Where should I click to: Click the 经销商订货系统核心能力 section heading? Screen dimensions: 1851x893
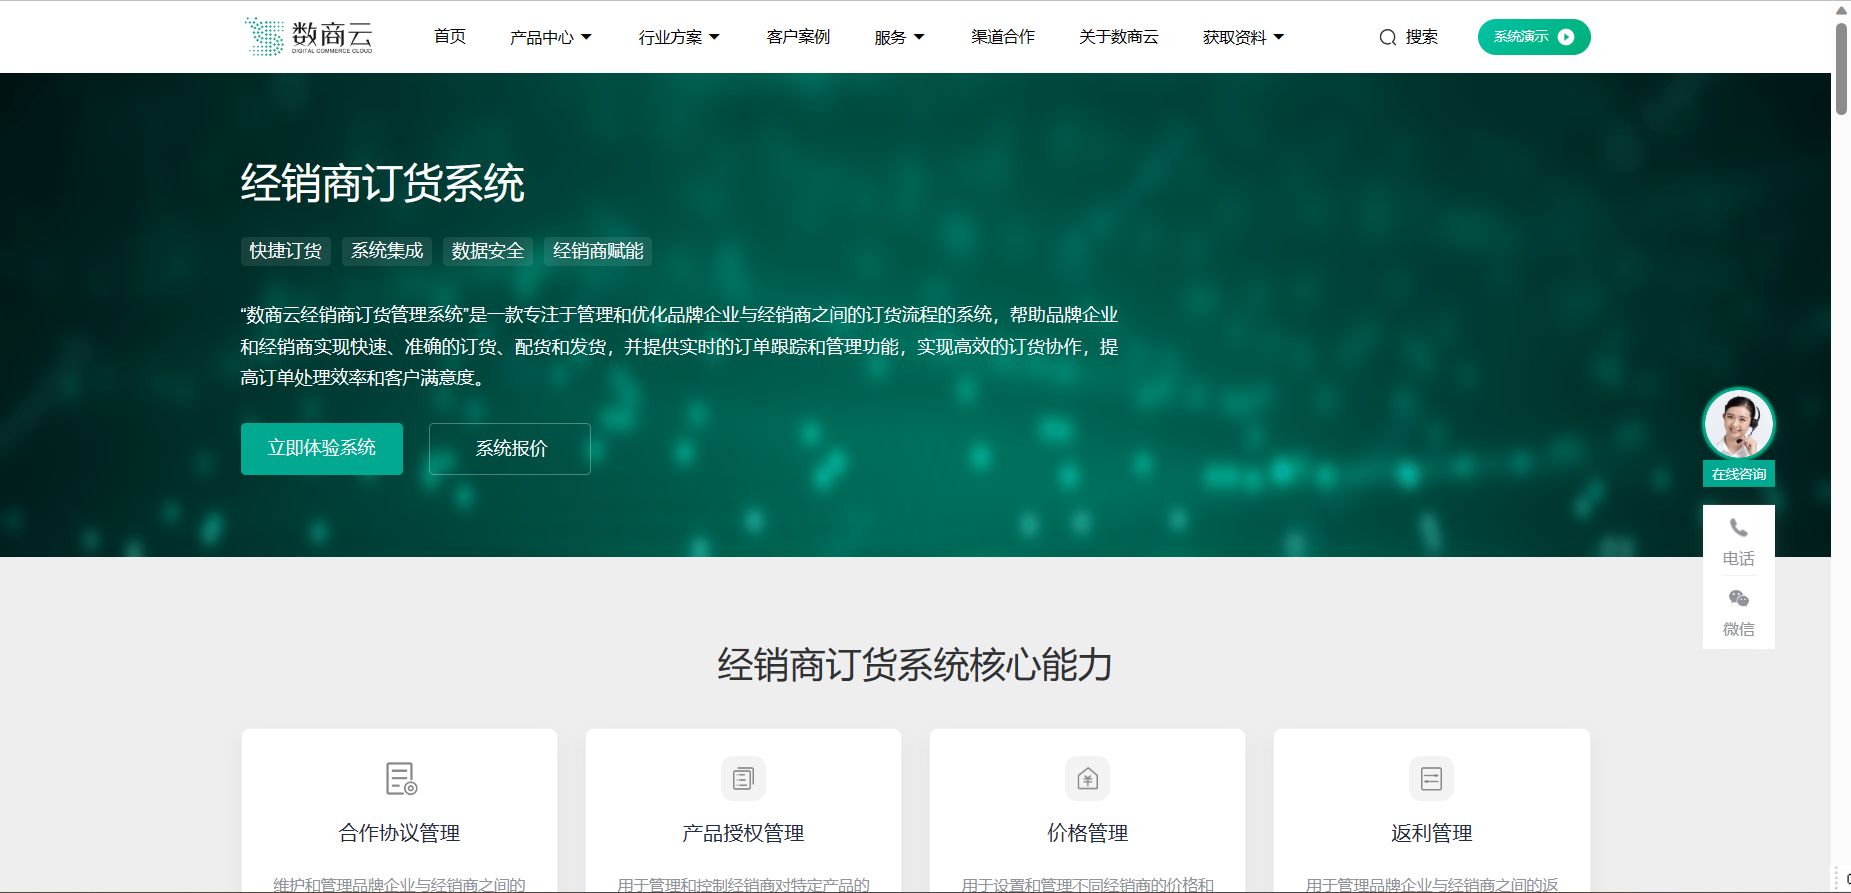915,665
